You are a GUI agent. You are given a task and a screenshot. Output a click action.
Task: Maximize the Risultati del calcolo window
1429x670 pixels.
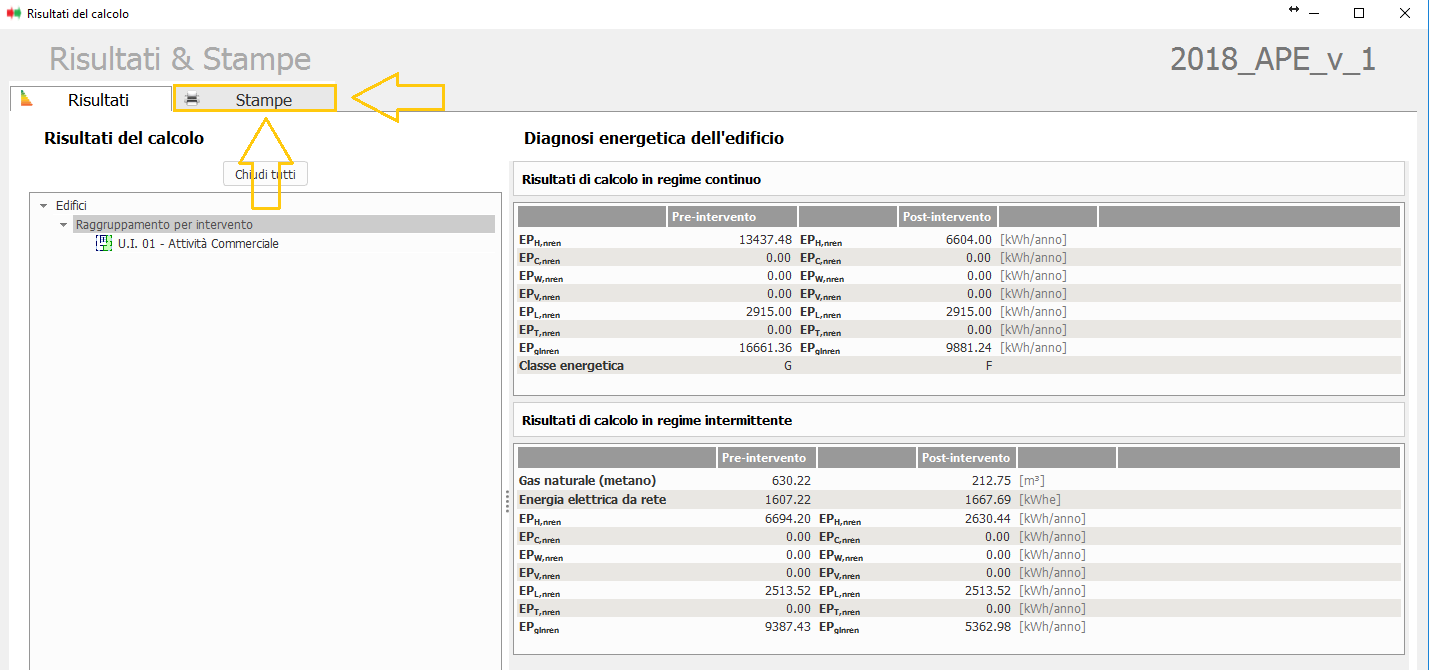1359,14
